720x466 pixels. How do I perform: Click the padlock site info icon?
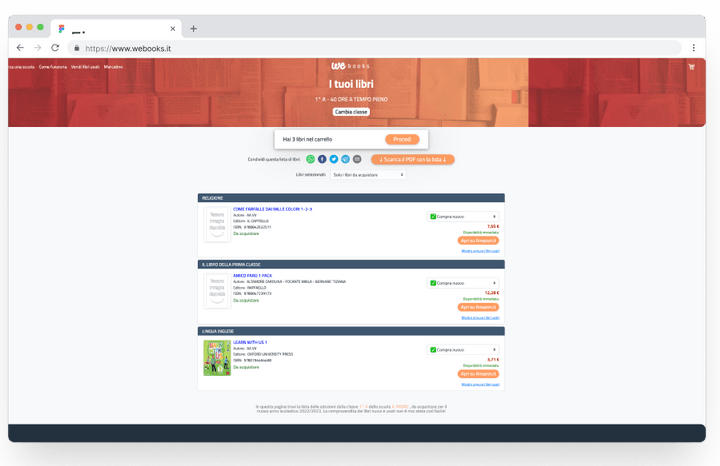(x=77, y=48)
